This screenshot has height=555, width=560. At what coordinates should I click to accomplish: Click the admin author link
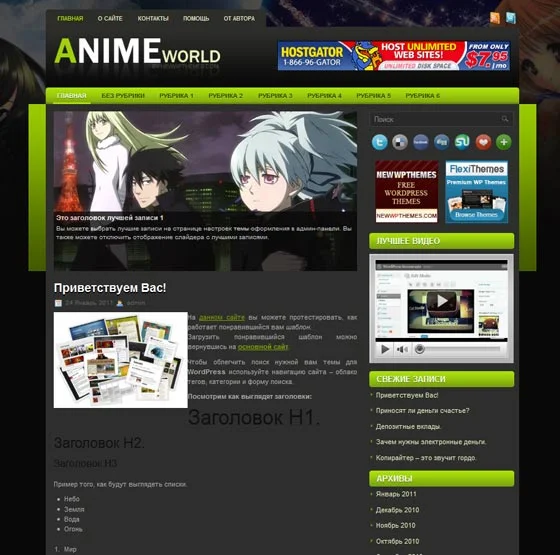(x=136, y=303)
